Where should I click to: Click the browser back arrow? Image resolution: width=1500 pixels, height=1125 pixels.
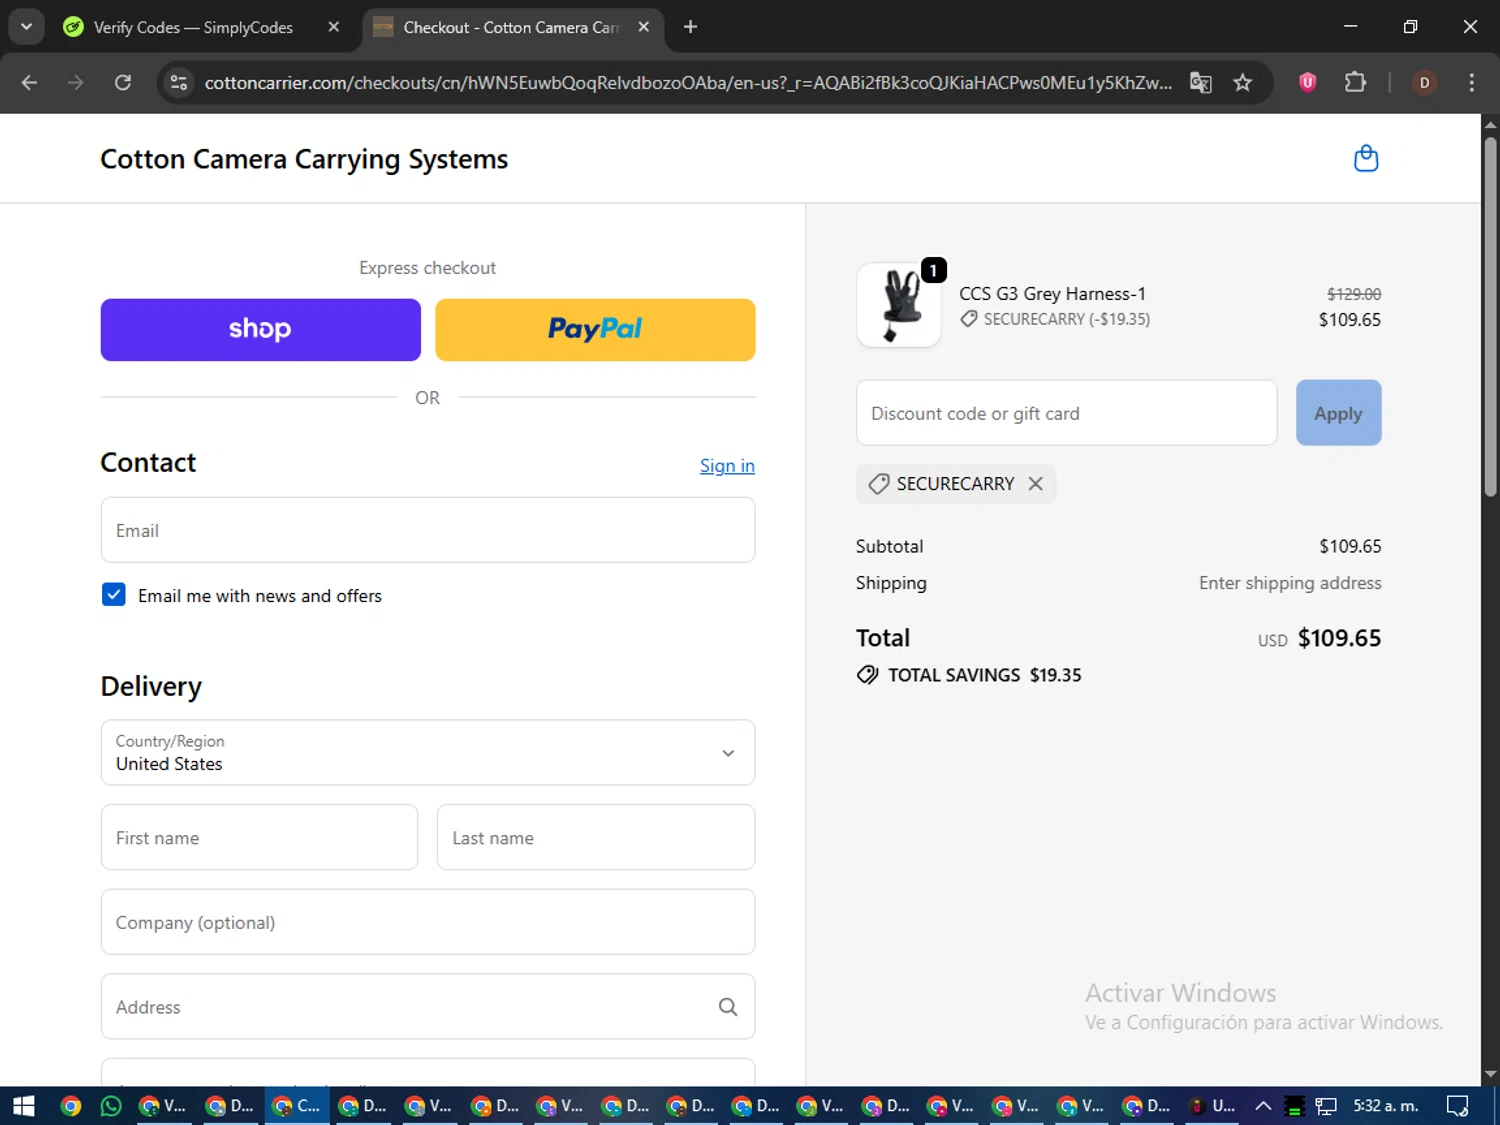click(x=29, y=82)
